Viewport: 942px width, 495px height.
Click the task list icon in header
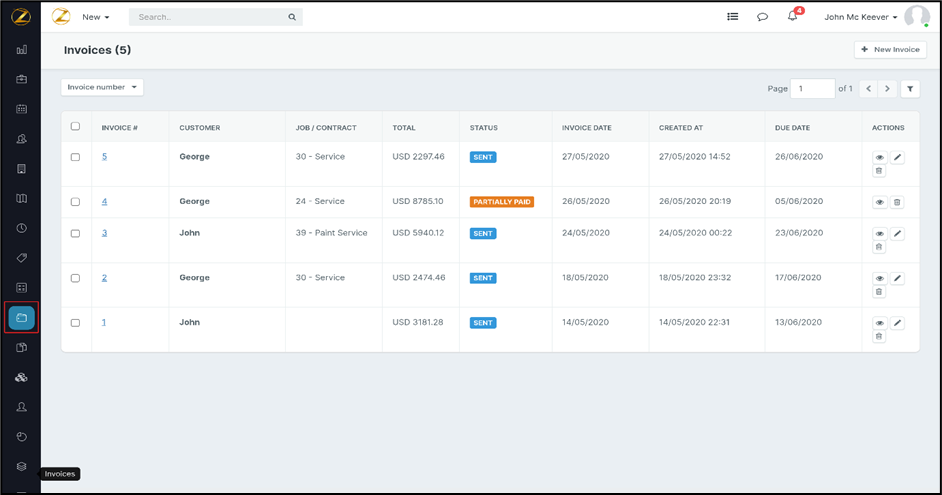coord(732,17)
